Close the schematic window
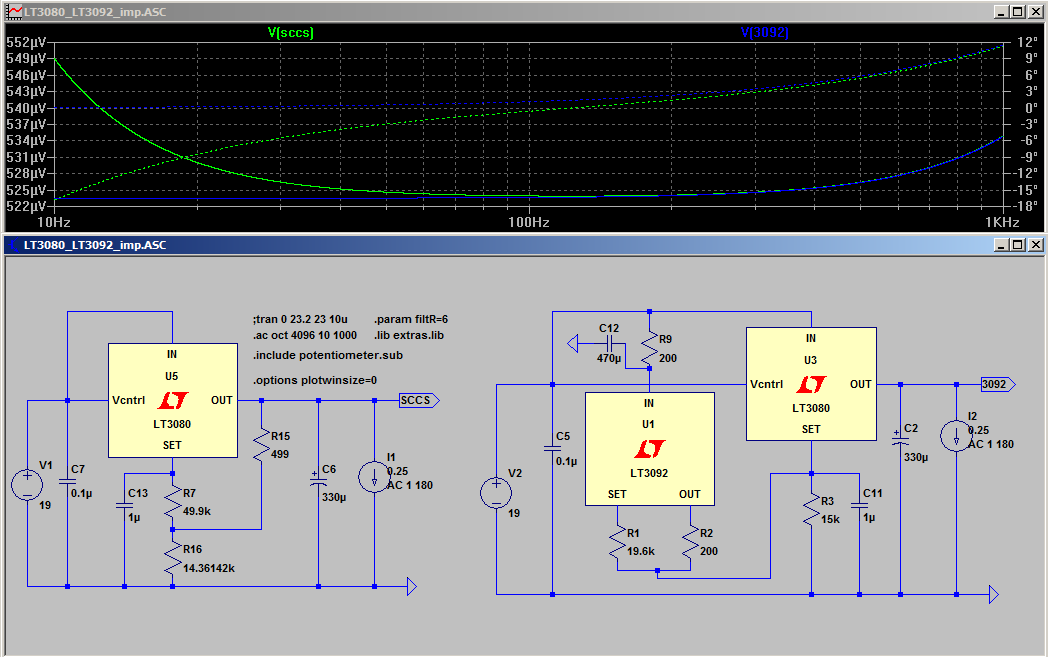 tap(1035, 245)
